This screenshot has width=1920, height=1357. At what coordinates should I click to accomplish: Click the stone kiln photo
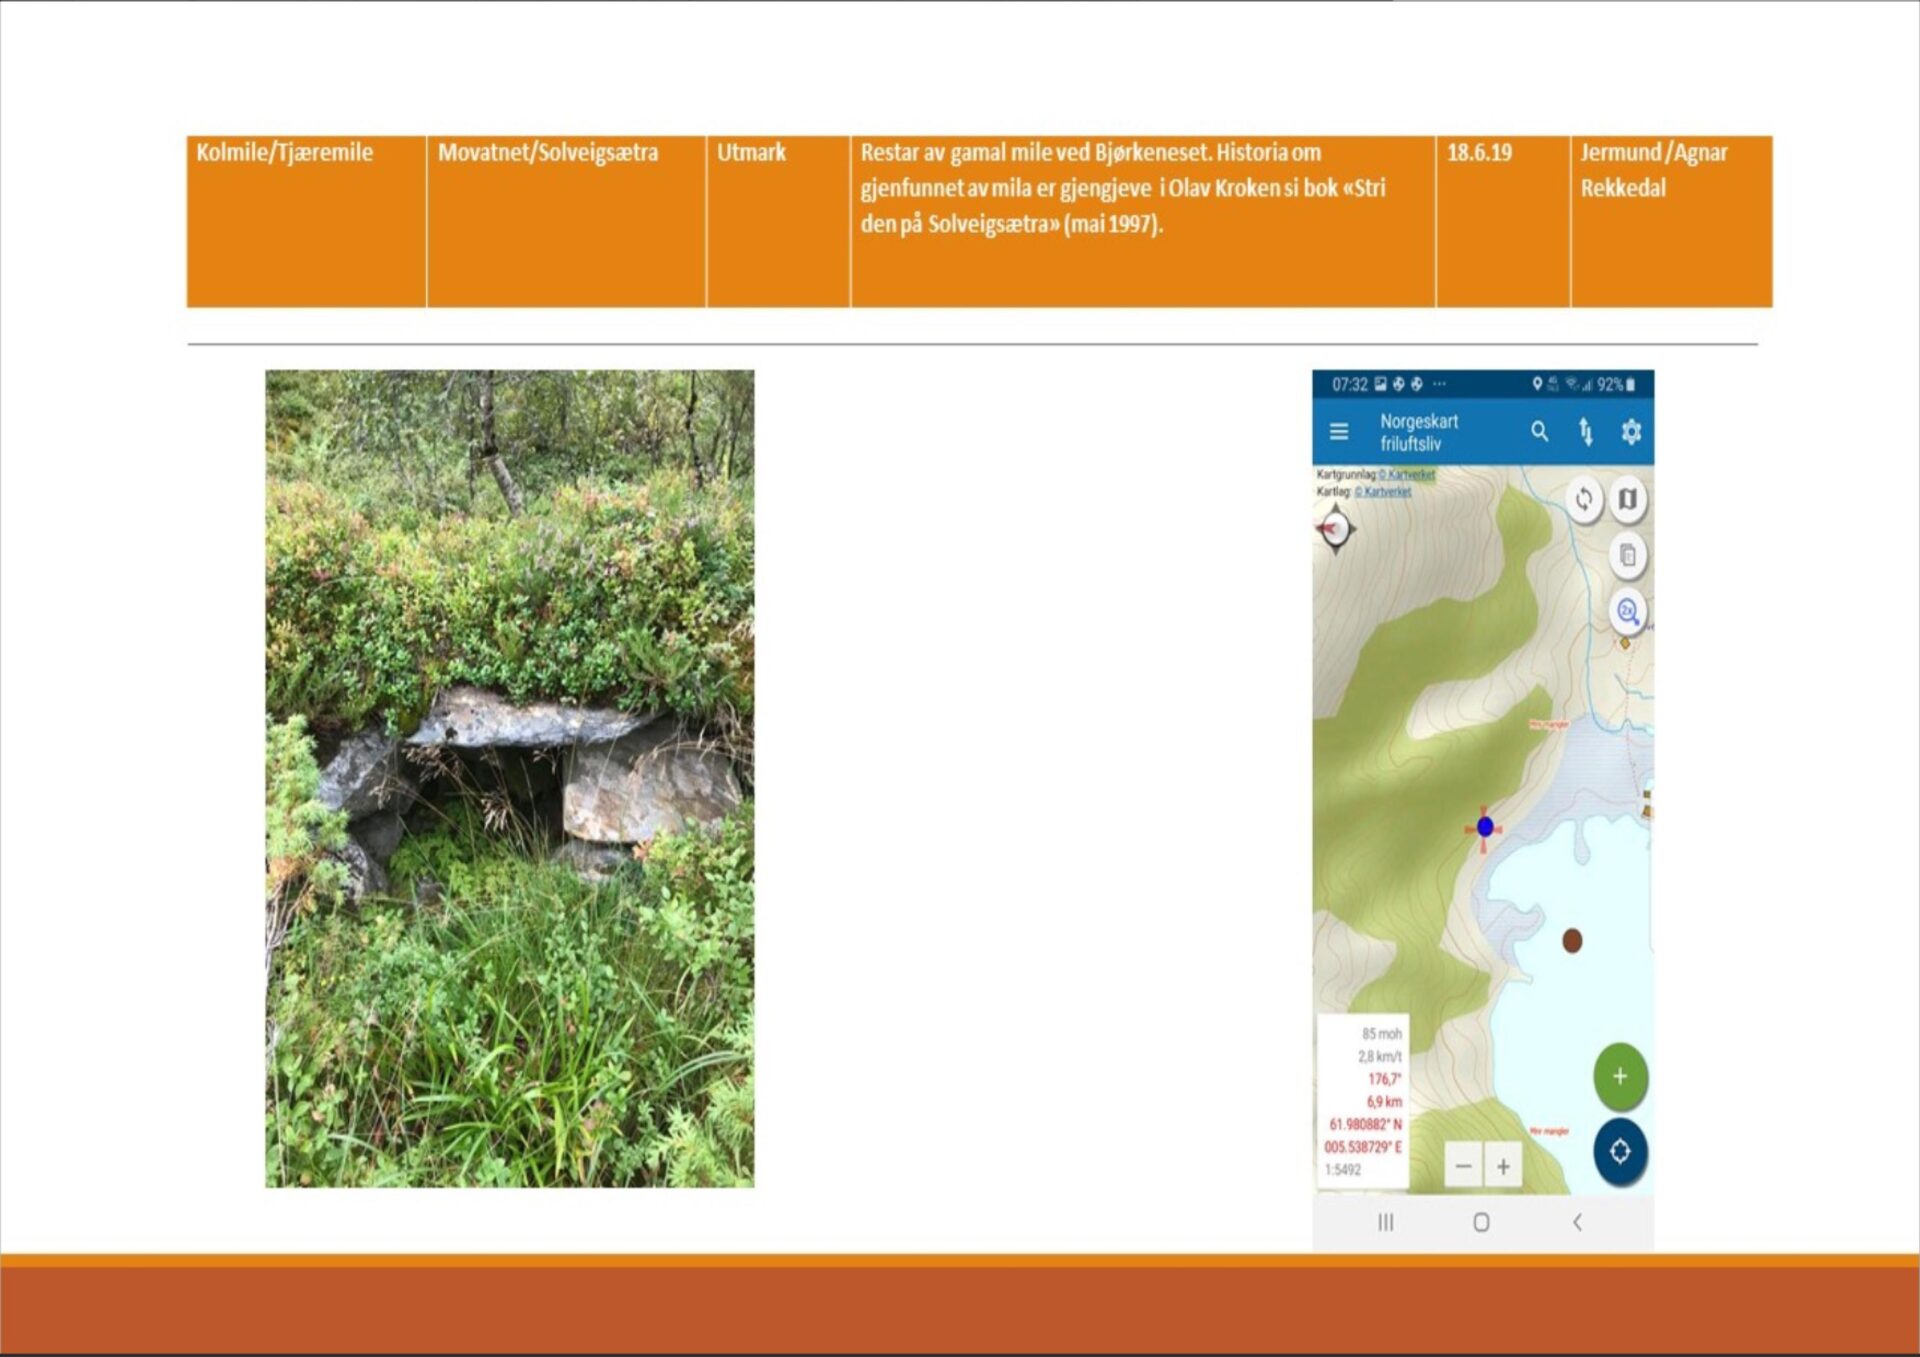(510, 779)
